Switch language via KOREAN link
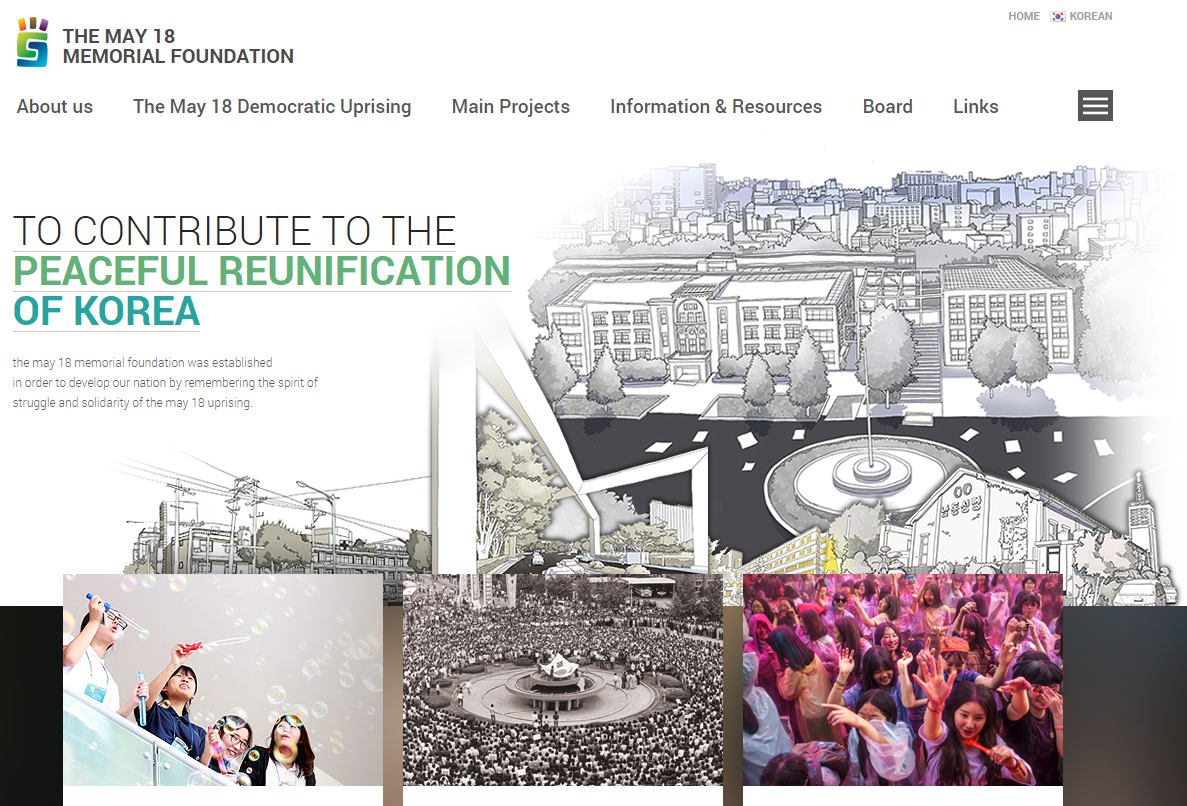 1091,17
